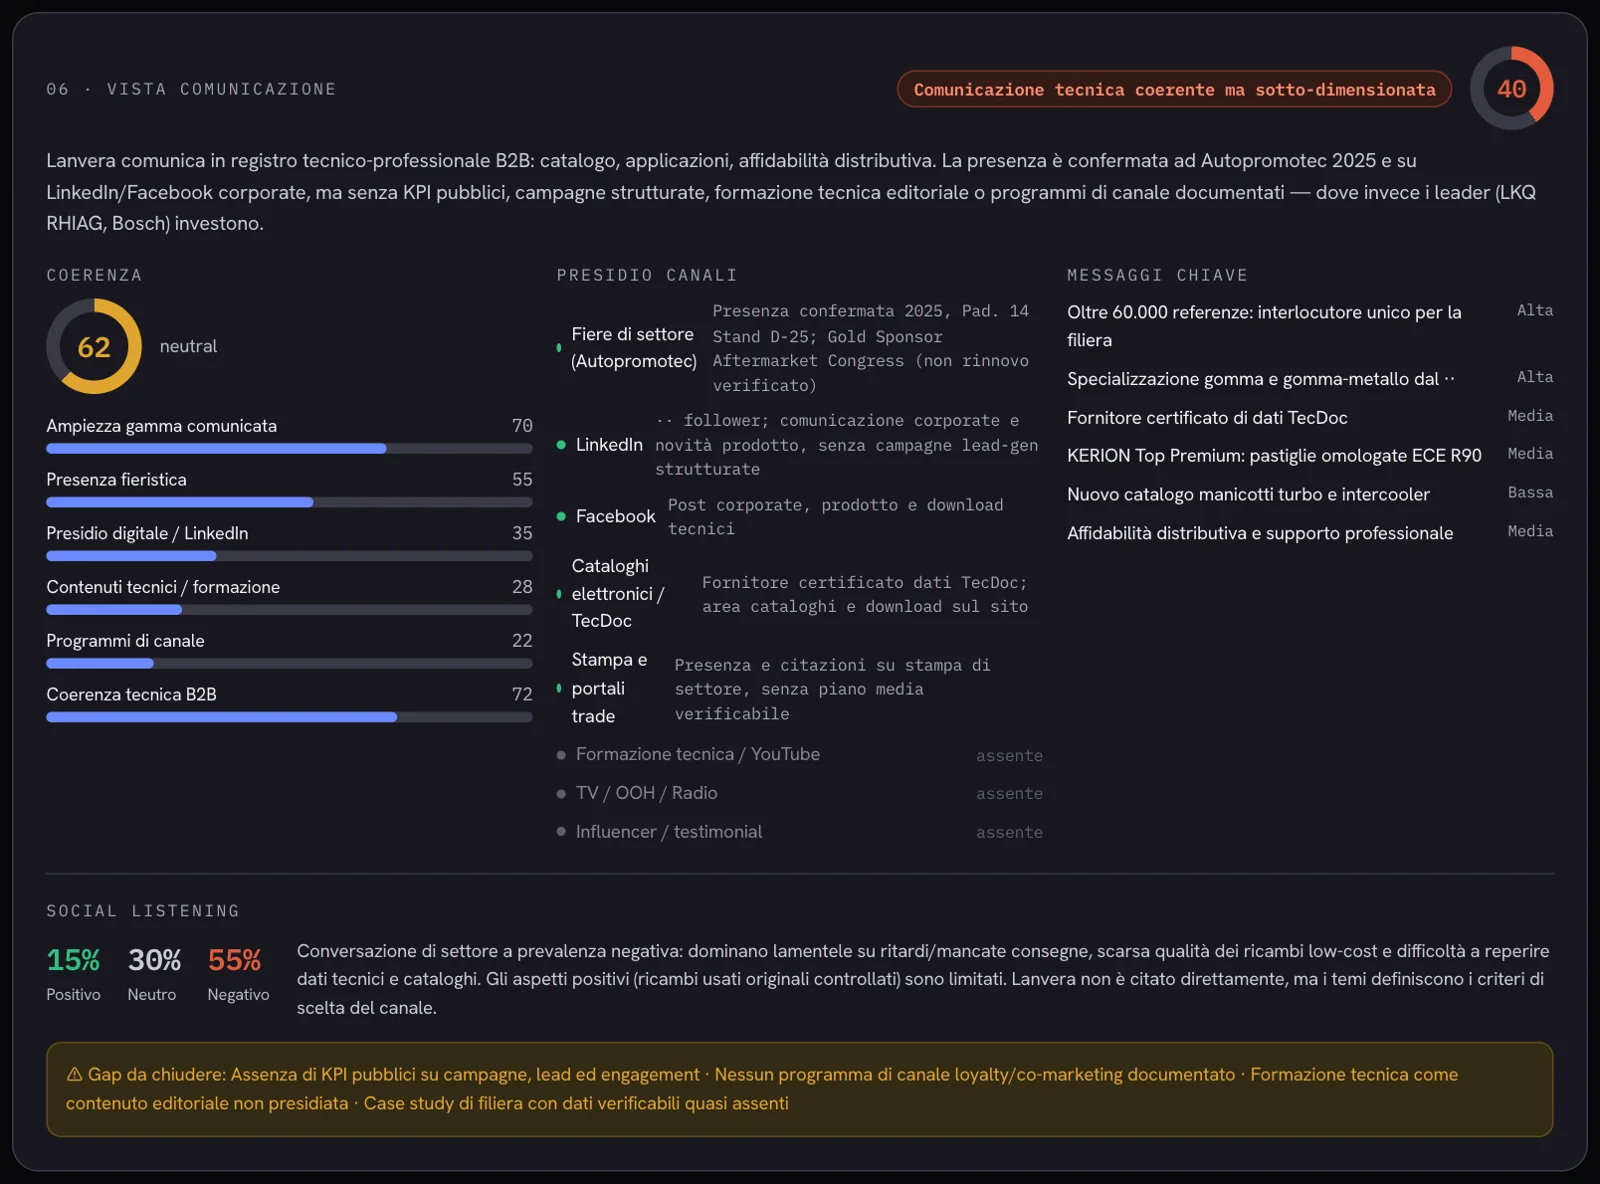Click the 'Oltre 60.000 referenze' key message
Screen dimensions: 1600x1184
[x=1264, y=326]
